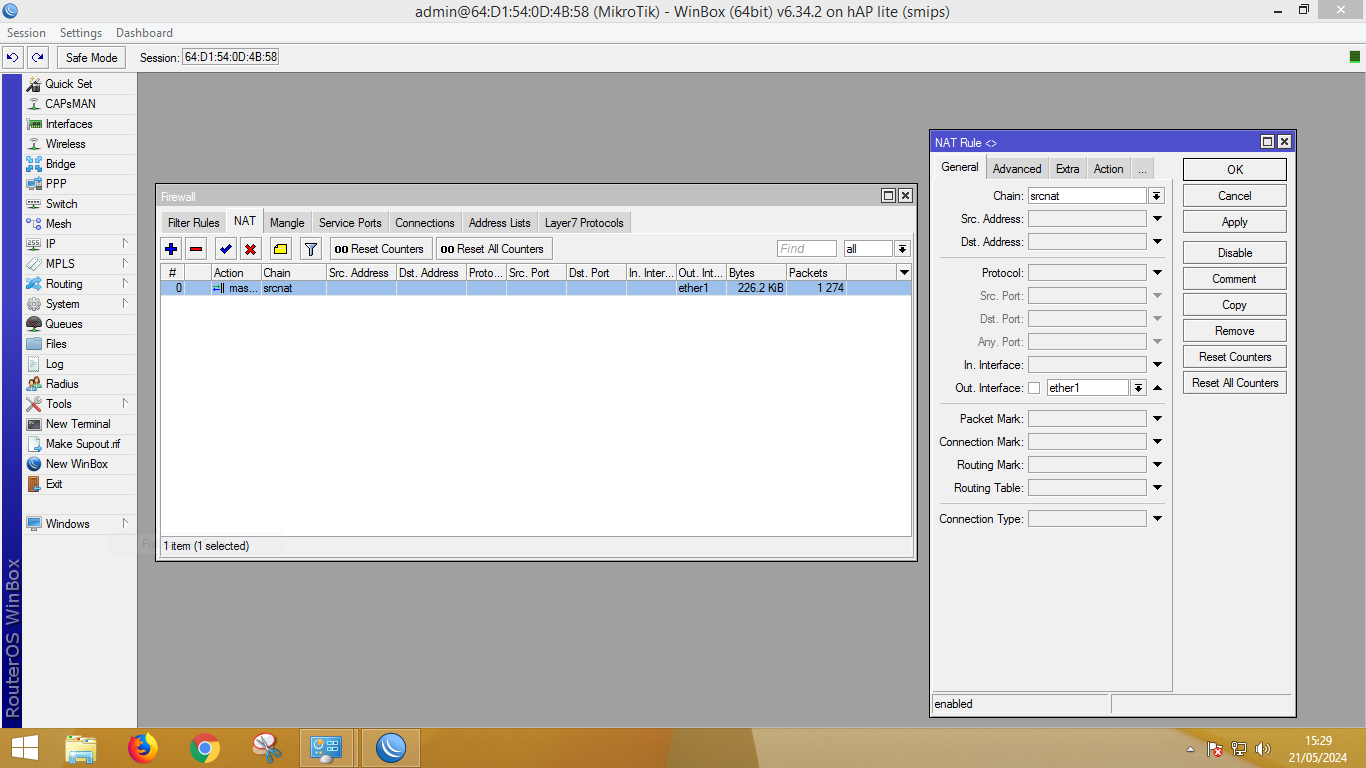Open Firefox from the Windows taskbar
The width and height of the screenshot is (1366, 768).
point(143,748)
